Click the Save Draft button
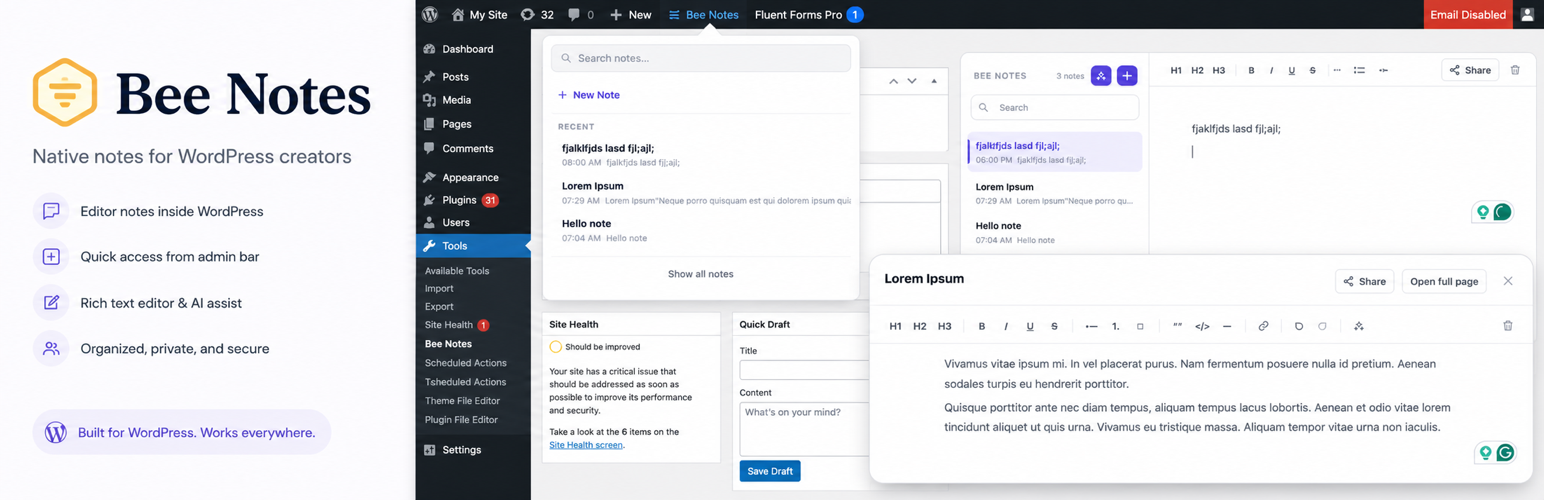The image size is (1544, 500). pyautogui.click(x=770, y=471)
